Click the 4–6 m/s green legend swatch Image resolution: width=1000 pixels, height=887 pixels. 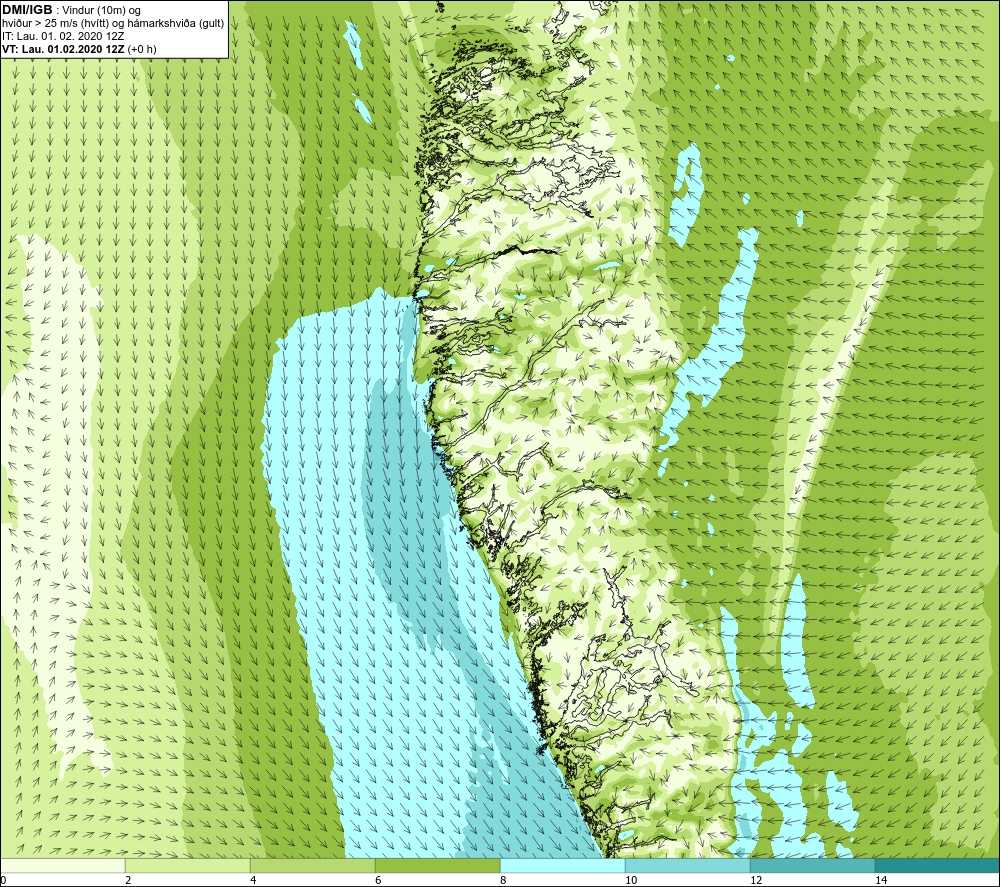[312, 865]
